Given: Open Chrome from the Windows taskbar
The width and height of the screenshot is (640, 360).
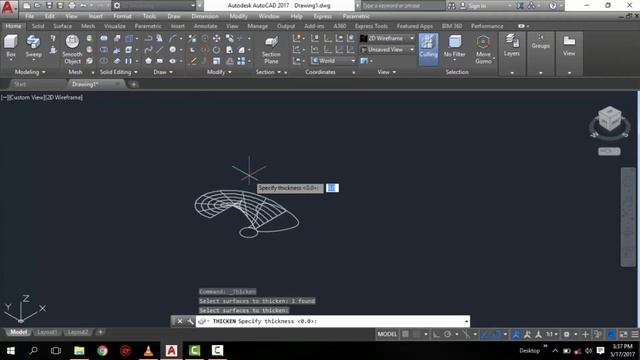Looking at the screenshot, I should (x=102, y=351).
